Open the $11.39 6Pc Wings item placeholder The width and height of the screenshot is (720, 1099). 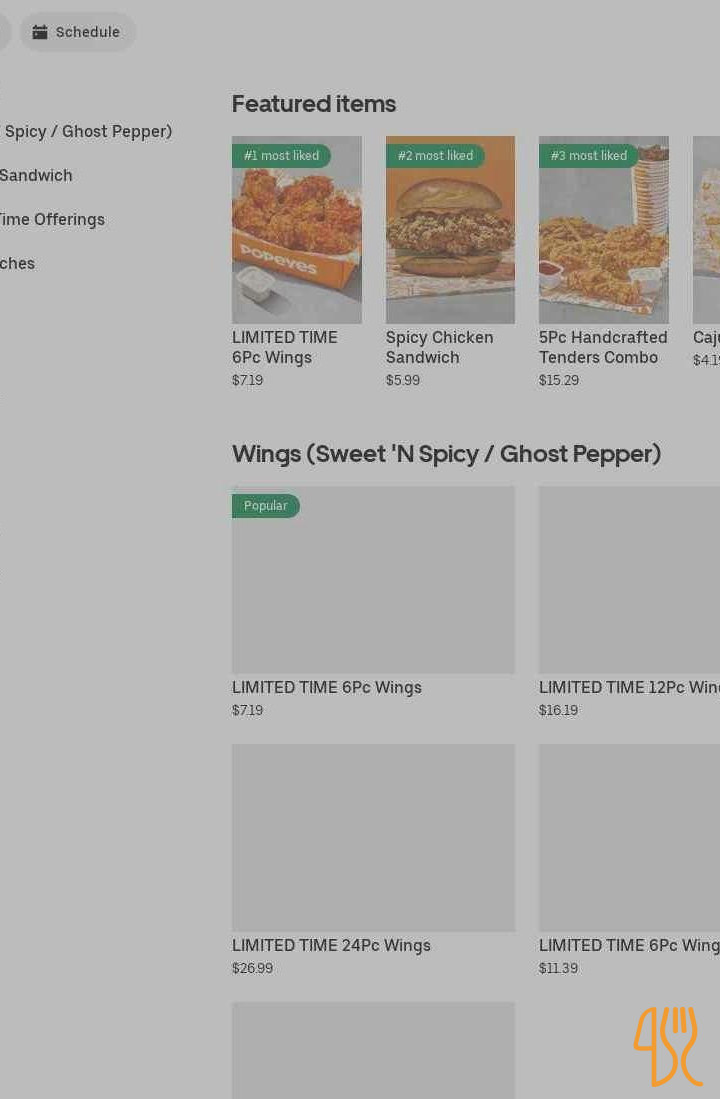coord(628,838)
